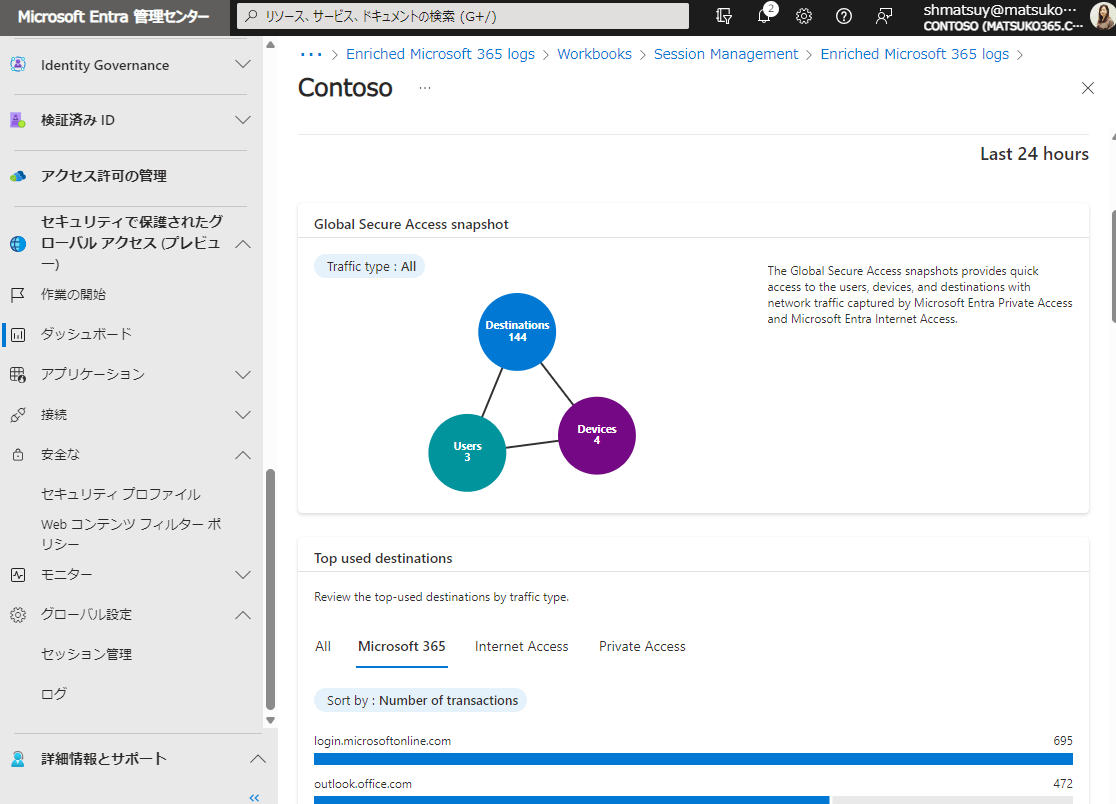The width and height of the screenshot is (1116, 804).
Task: Click the アクセス許可の管理 cloud icon
Action: click(x=19, y=176)
